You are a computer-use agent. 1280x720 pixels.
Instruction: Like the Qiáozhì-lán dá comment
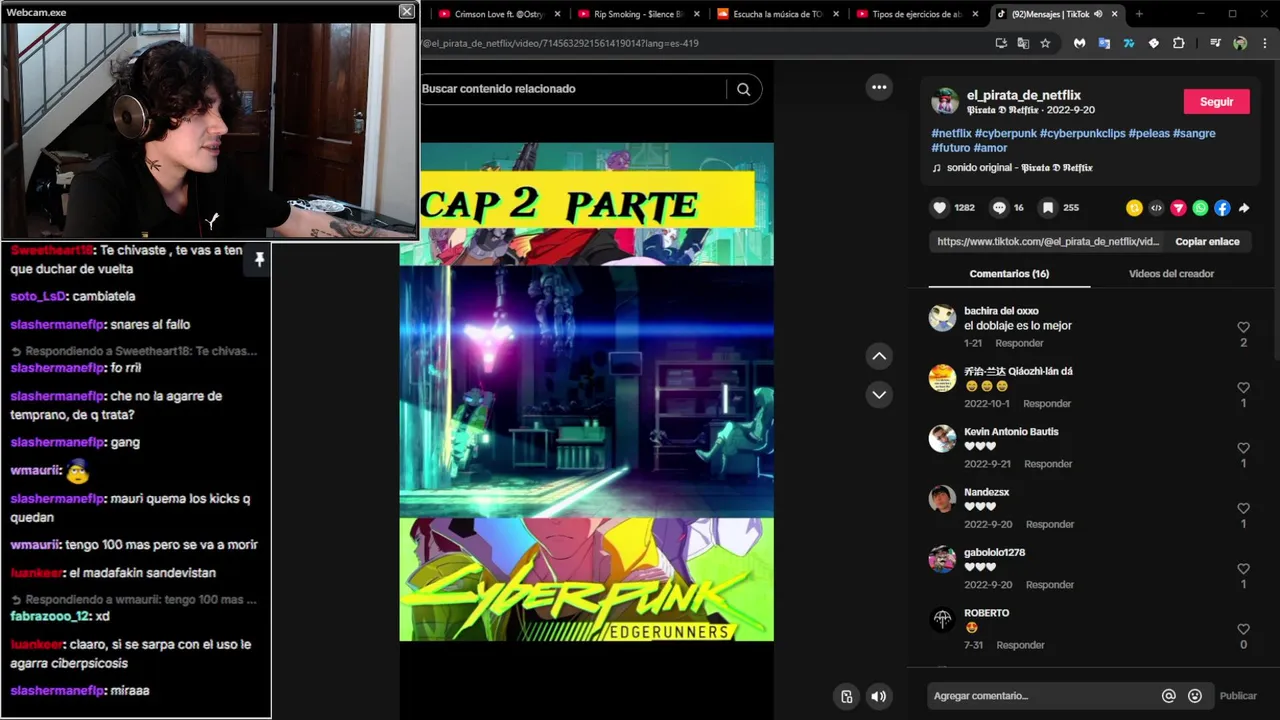point(1243,388)
